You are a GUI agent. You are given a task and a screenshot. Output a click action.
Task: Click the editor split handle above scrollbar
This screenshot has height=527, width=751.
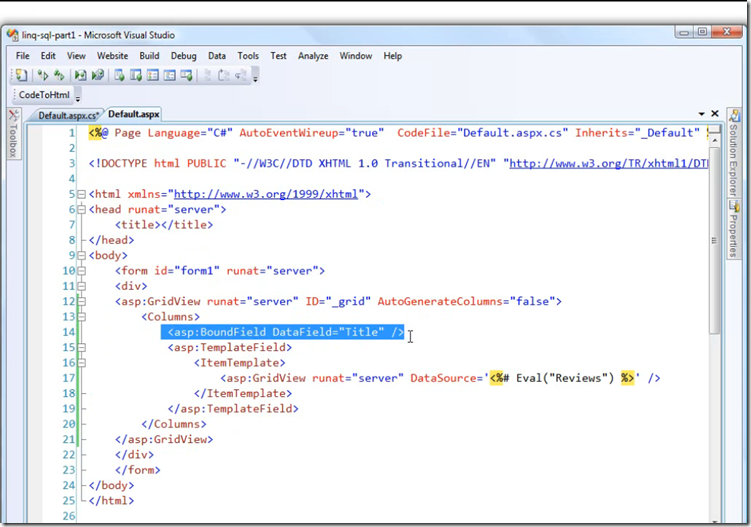715,130
